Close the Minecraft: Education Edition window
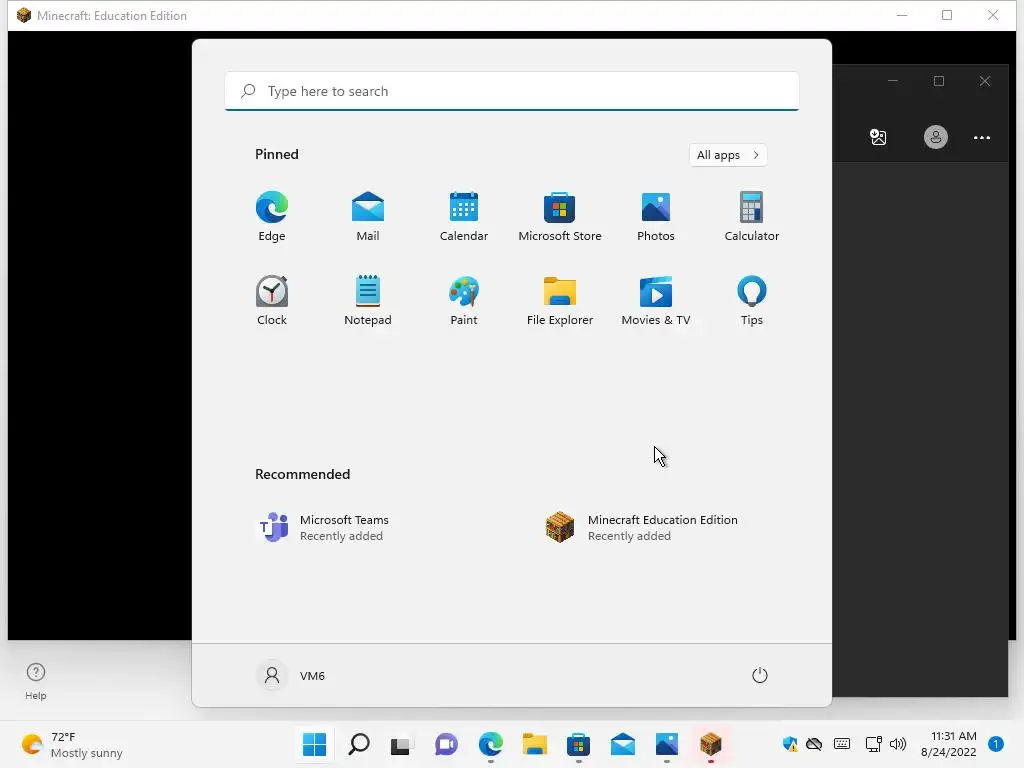The height and width of the screenshot is (768, 1024). click(x=993, y=15)
